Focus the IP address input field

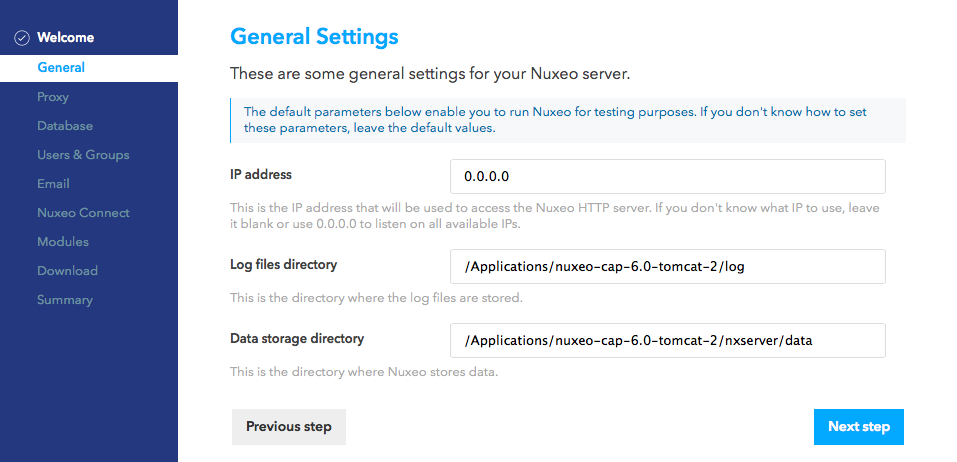click(668, 177)
